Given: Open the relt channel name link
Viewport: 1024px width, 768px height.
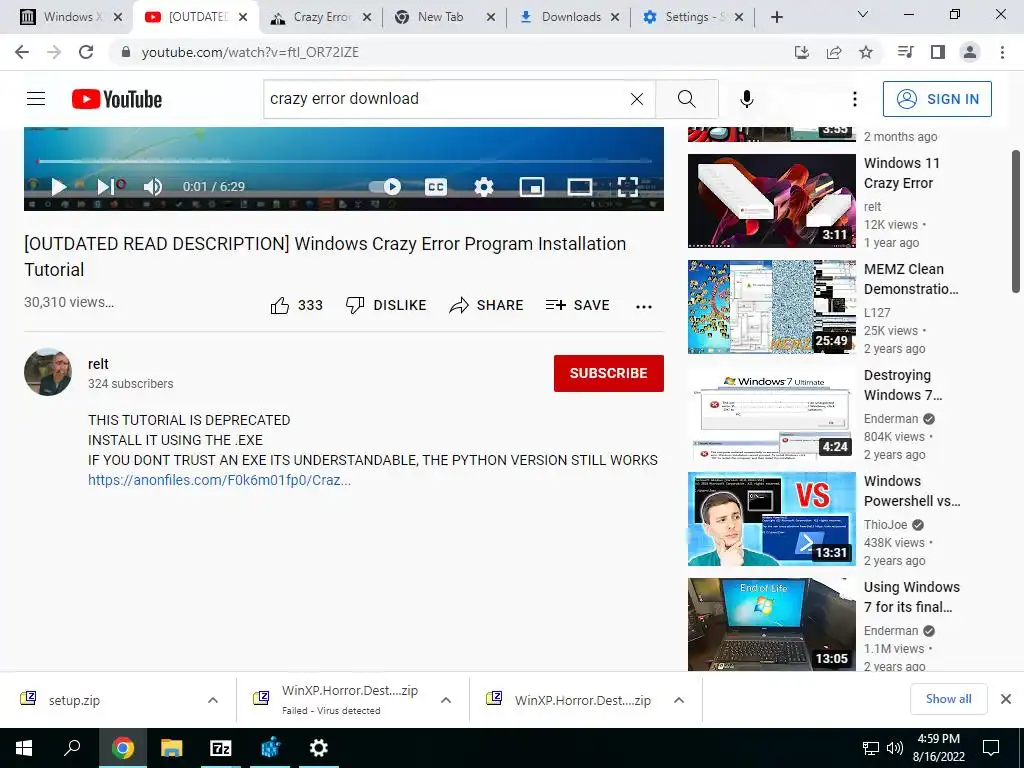Looking at the screenshot, I should pos(98,364).
